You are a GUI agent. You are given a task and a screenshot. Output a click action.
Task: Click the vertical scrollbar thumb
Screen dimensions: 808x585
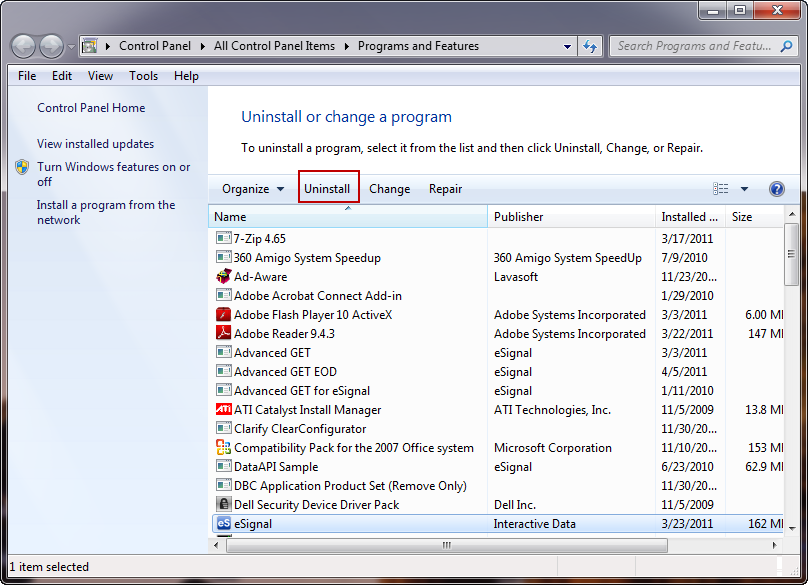[x=791, y=254]
